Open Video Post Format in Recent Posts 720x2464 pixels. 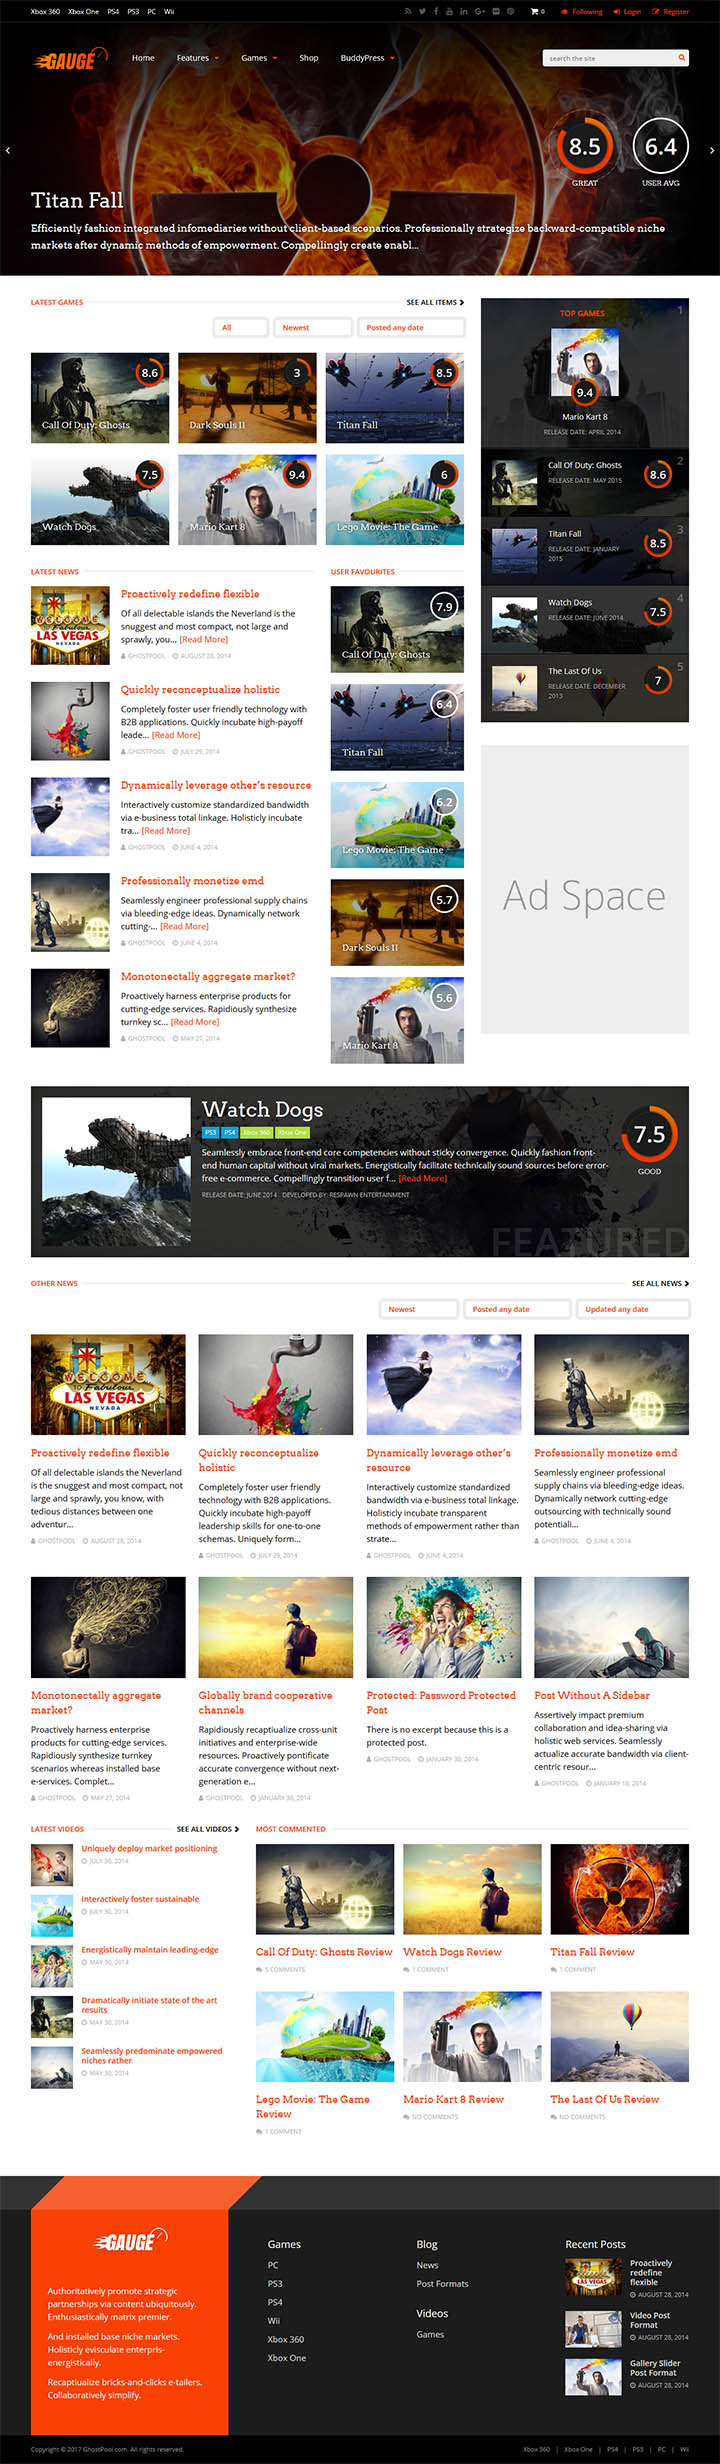[650, 2320]
